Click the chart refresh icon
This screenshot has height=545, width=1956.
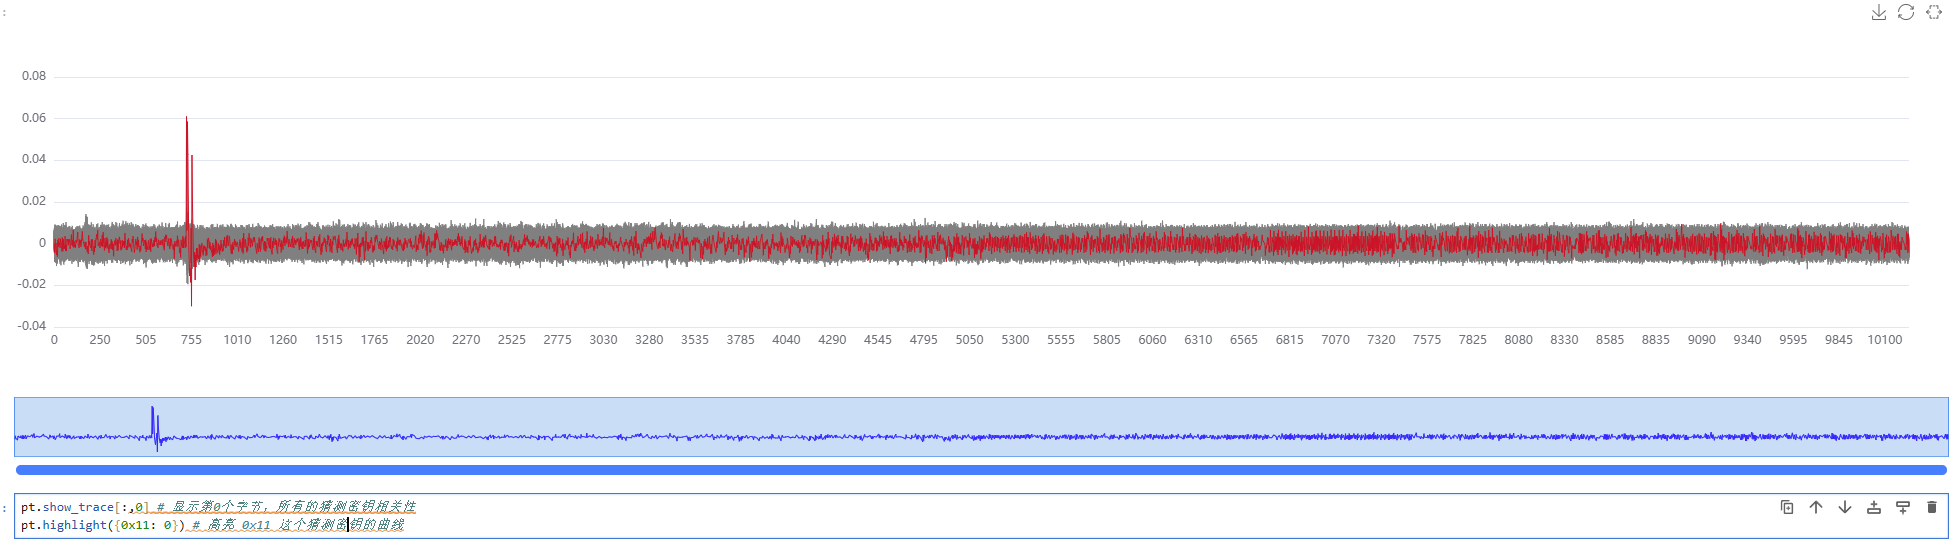[x=1906, y=12]
